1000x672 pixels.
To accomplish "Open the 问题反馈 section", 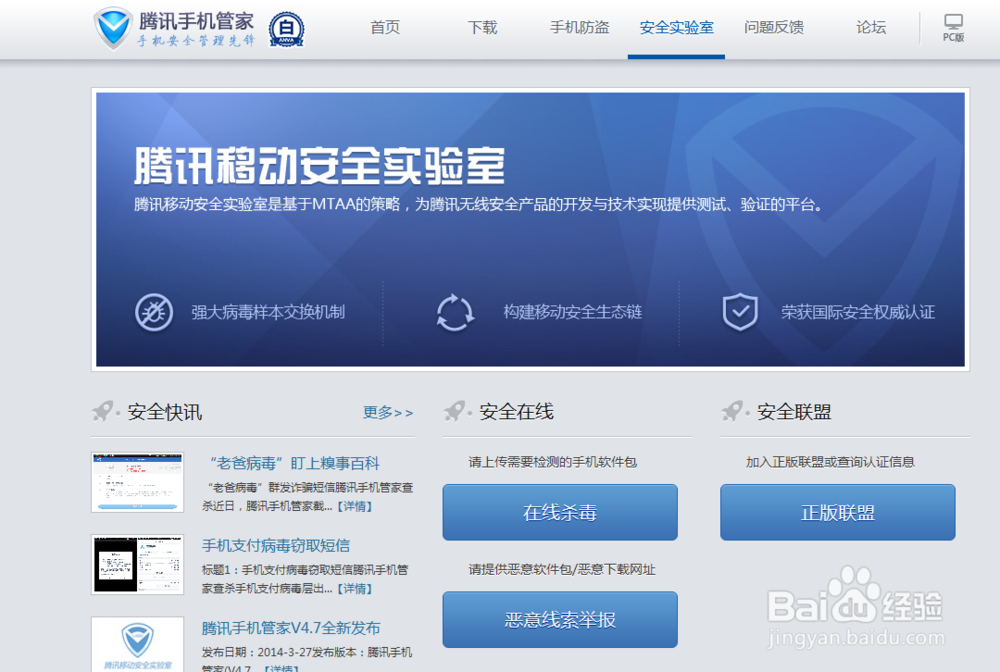I will click(773, 28).
